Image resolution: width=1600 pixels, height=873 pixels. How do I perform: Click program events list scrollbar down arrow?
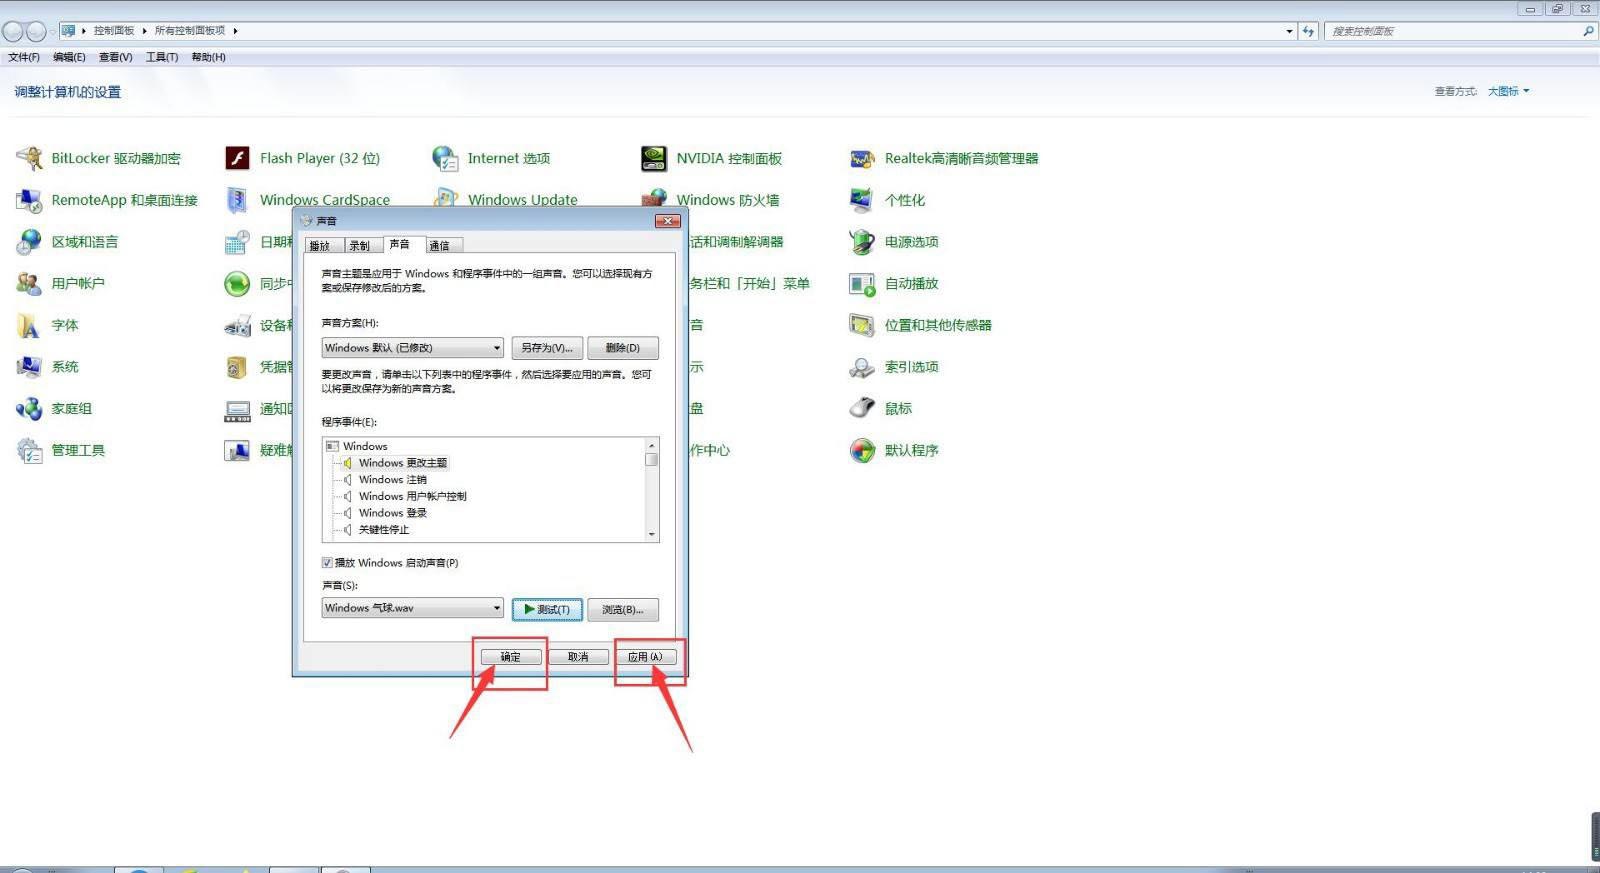tap(652, 535)
